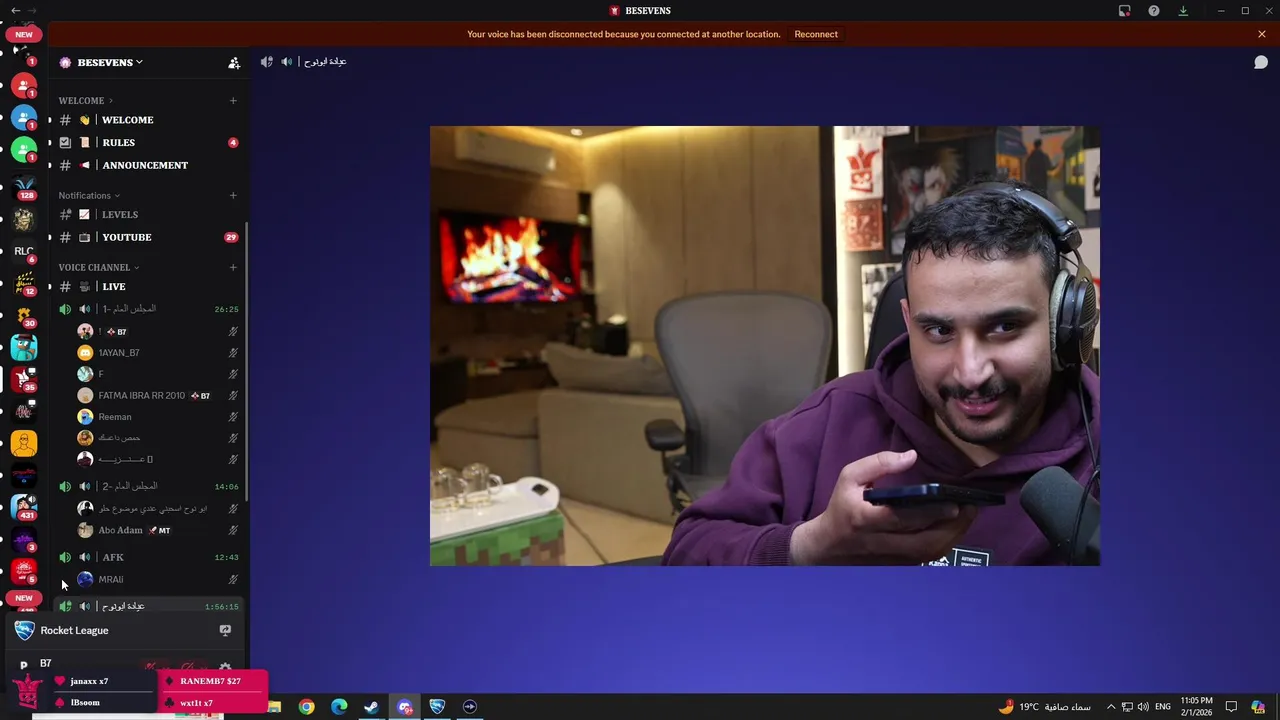
Task: Open the Windows notification center icon
Action: (x=1231, y=707)
